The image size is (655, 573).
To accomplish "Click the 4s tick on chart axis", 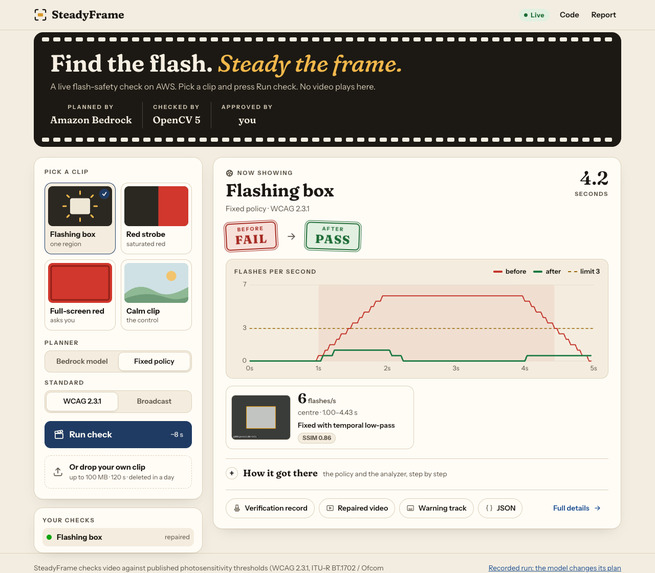I will point(525,368).
